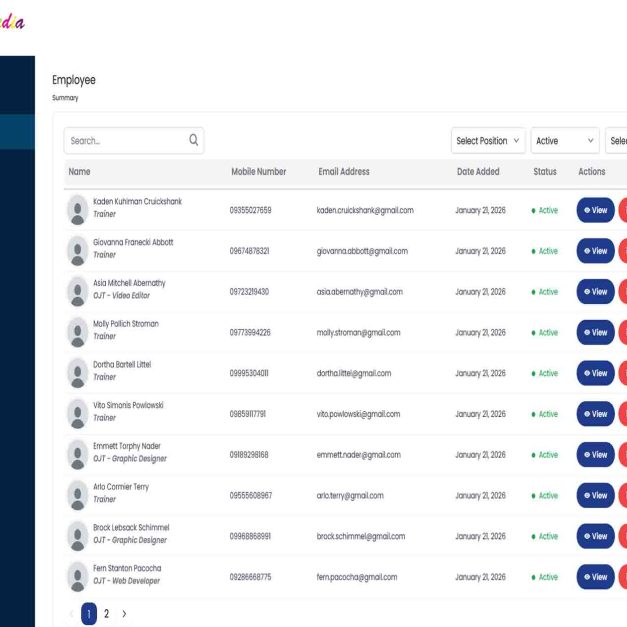Image resolution: width=627 pixels, height=627 pixels.
Task: Click mobile number 09355027659
Action: coord(250,210)
